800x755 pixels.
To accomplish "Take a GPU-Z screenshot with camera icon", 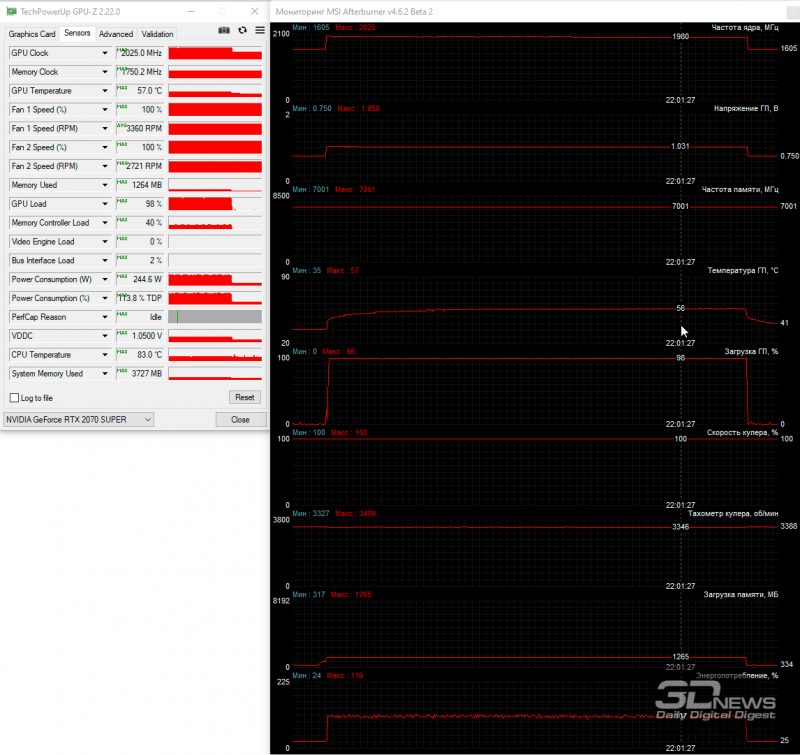I will pos(224,31).
